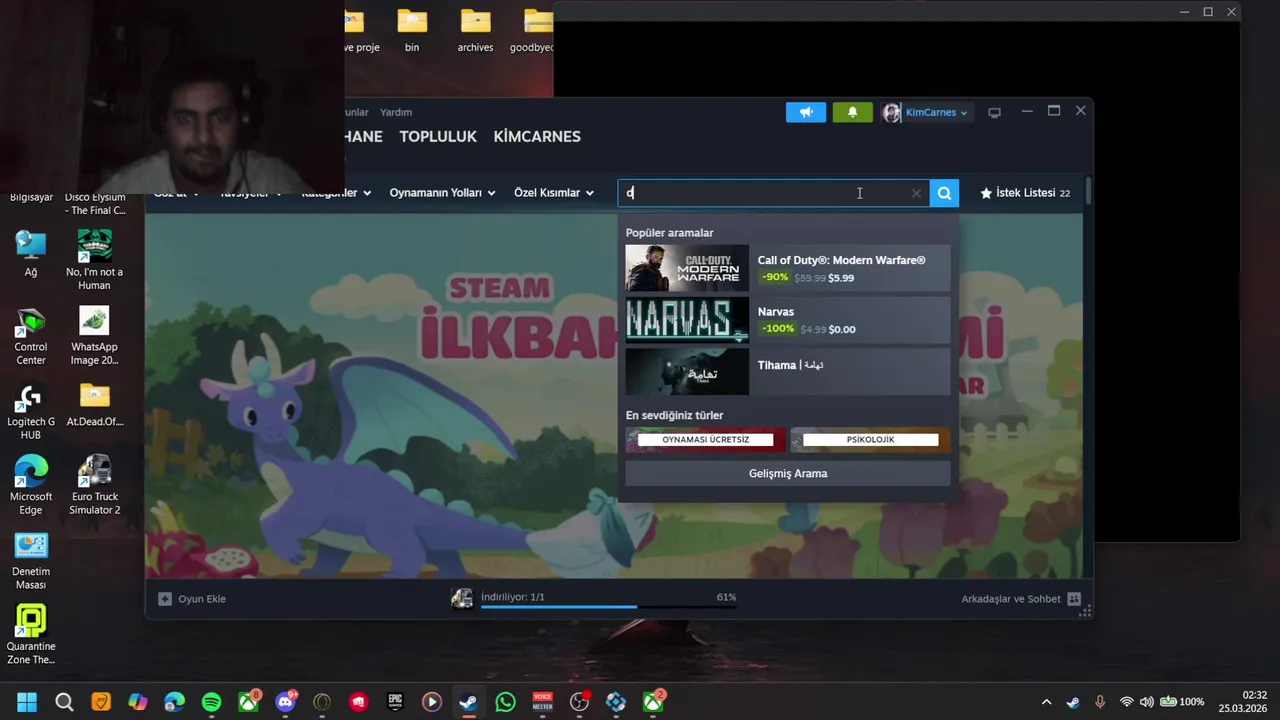
Task: Click the Popüler aramalar heading
Action: tap(669, 233)
